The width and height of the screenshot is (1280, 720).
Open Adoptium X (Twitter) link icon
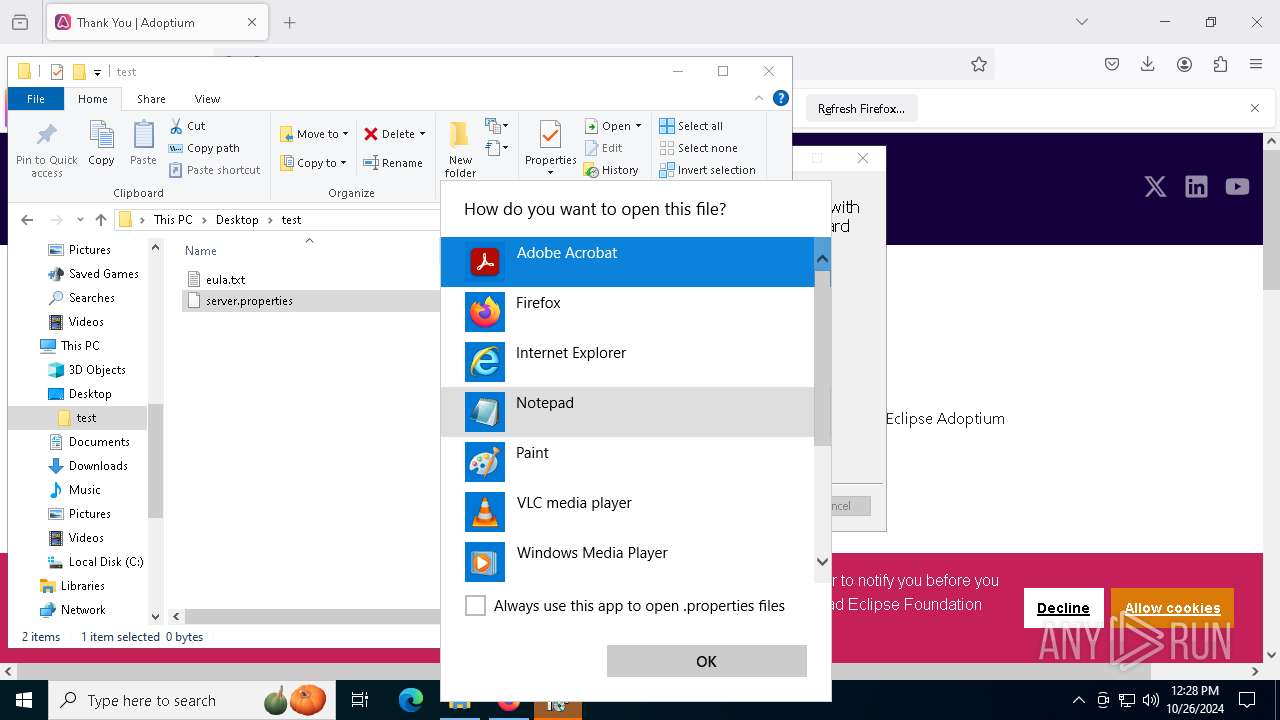click(x=1155, y=187)
